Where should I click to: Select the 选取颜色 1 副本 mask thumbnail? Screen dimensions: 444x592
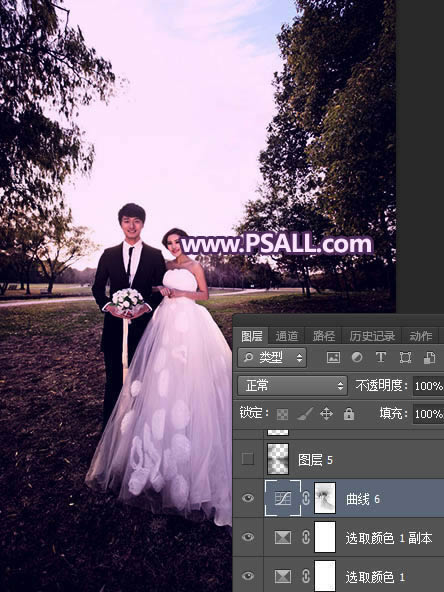[325, 537]
